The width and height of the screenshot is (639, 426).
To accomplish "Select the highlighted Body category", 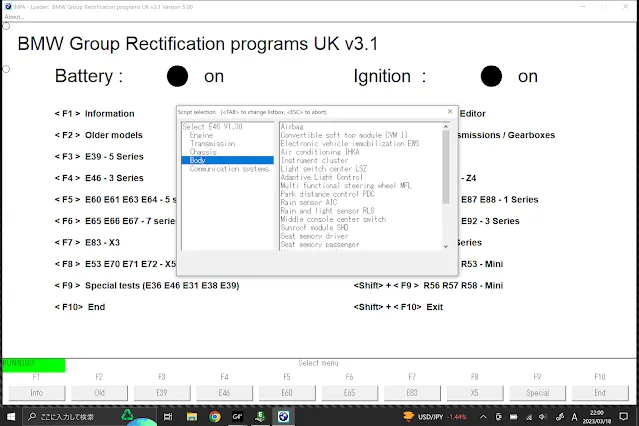I will tap(227, 160).
